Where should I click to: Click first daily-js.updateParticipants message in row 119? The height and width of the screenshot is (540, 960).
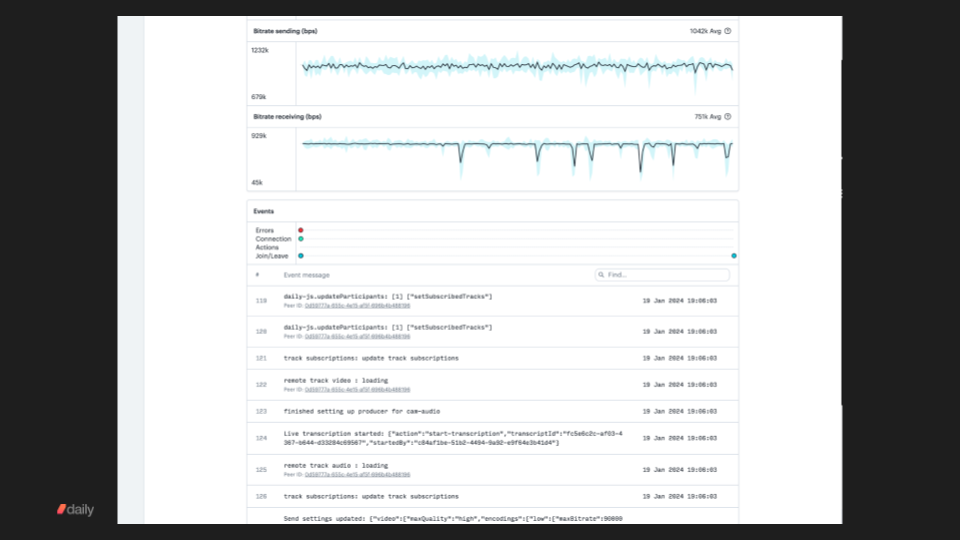[388, 296]
